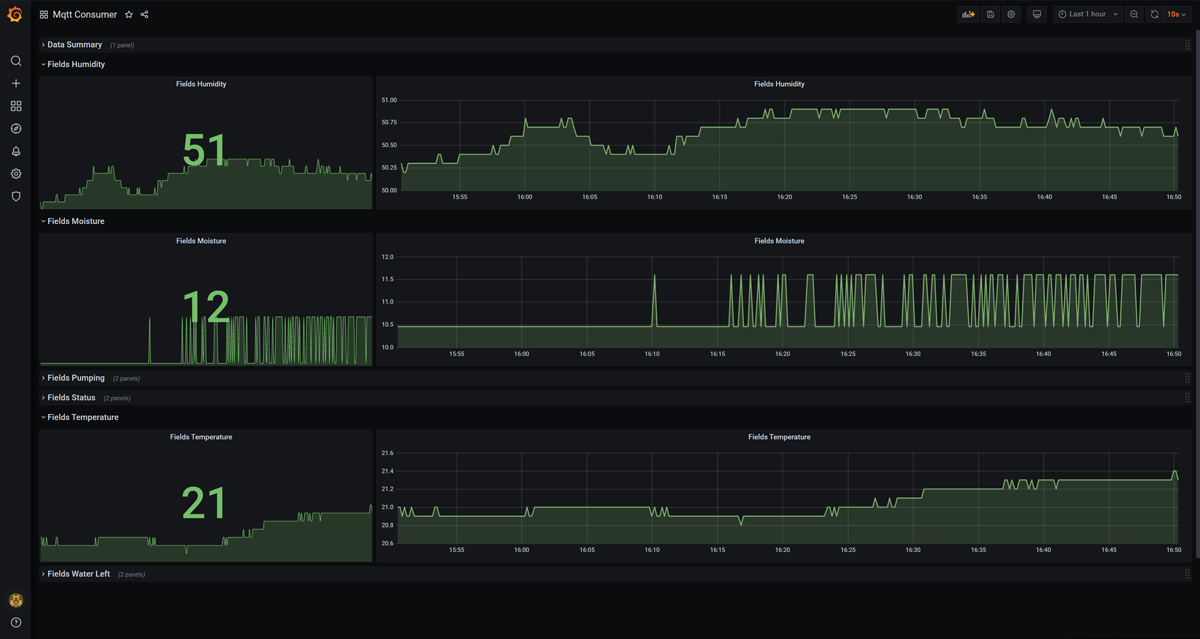Save the current dashboard
The image size is (1200, 639).
tap(990, 14)
